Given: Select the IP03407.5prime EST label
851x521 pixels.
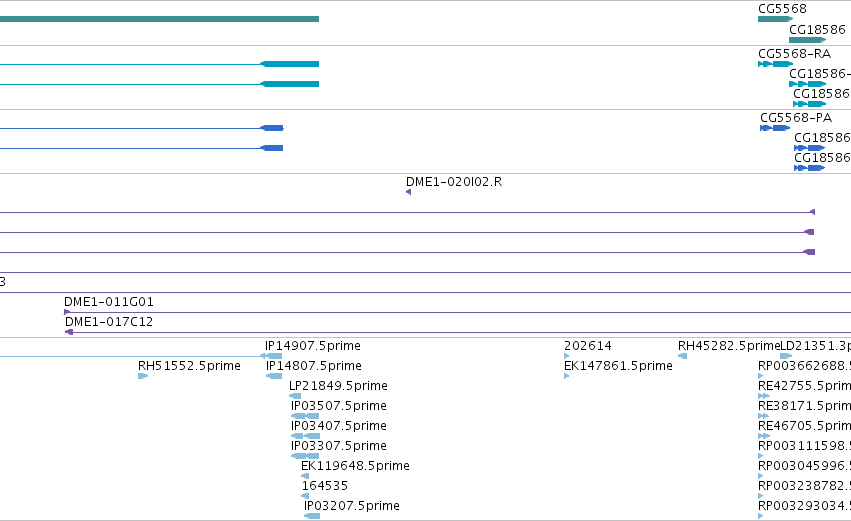Looking at the screenshot, I should [x=339, y=426].
